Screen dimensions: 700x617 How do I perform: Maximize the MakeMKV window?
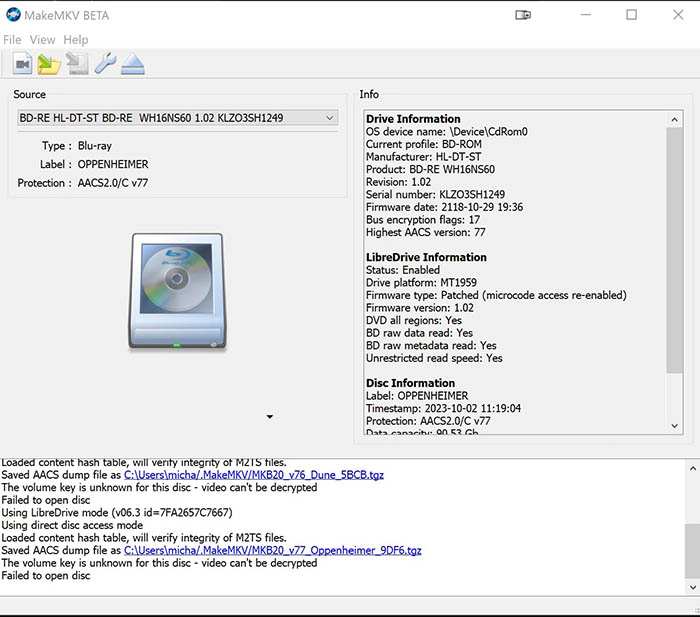point(631,15)
